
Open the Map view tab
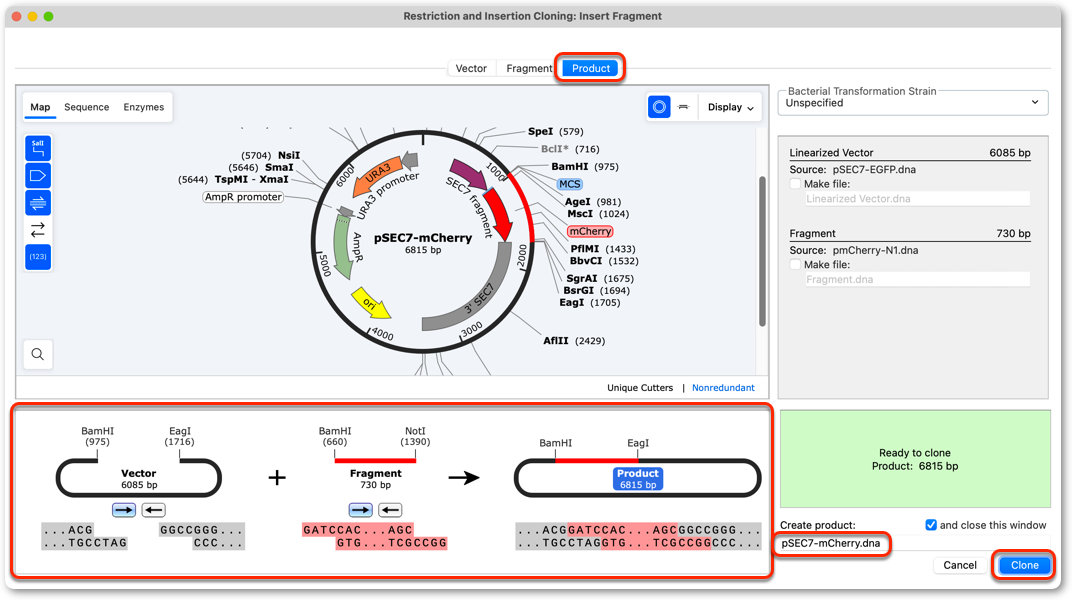pos(40,107)
